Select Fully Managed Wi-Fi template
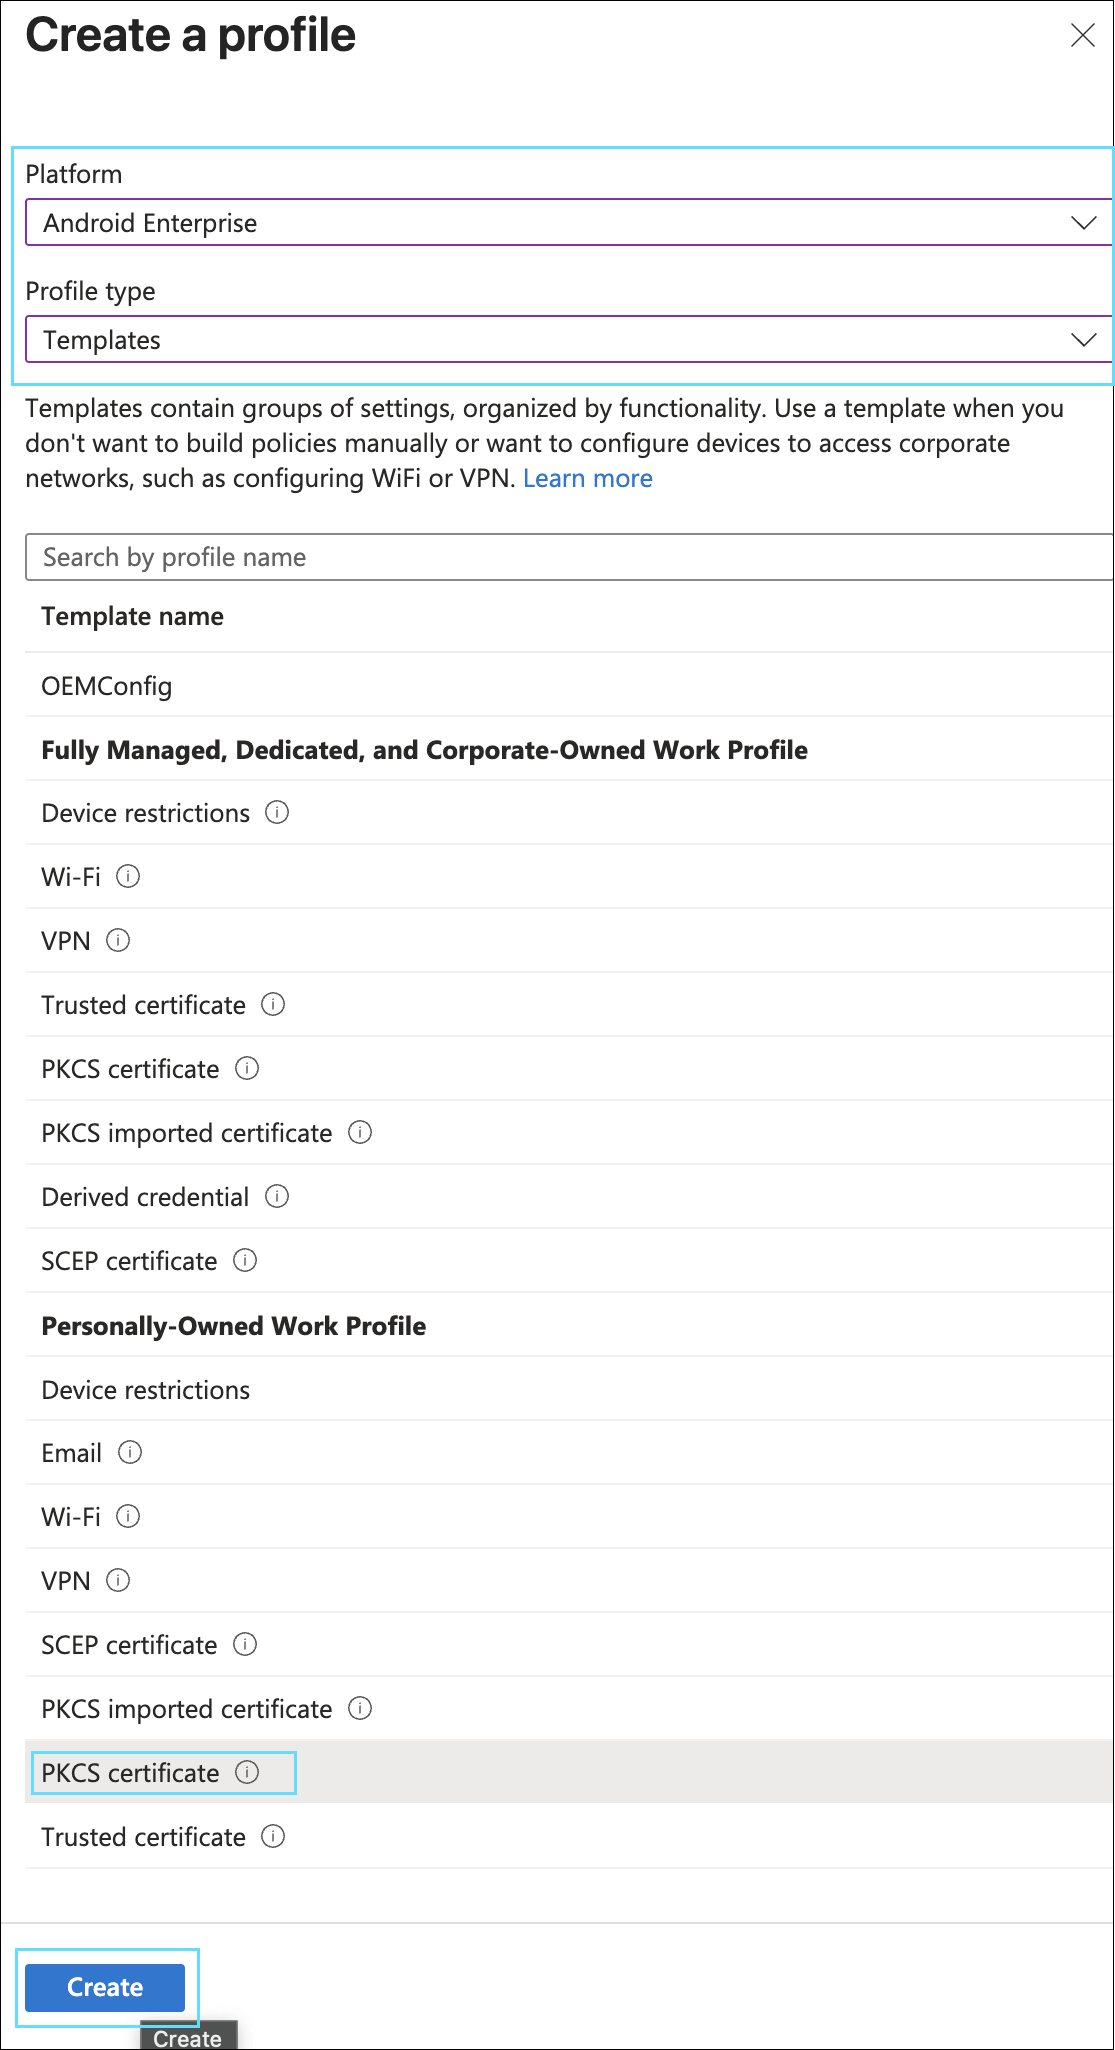Screen dimensions: 1115x2050 (71, 877)
